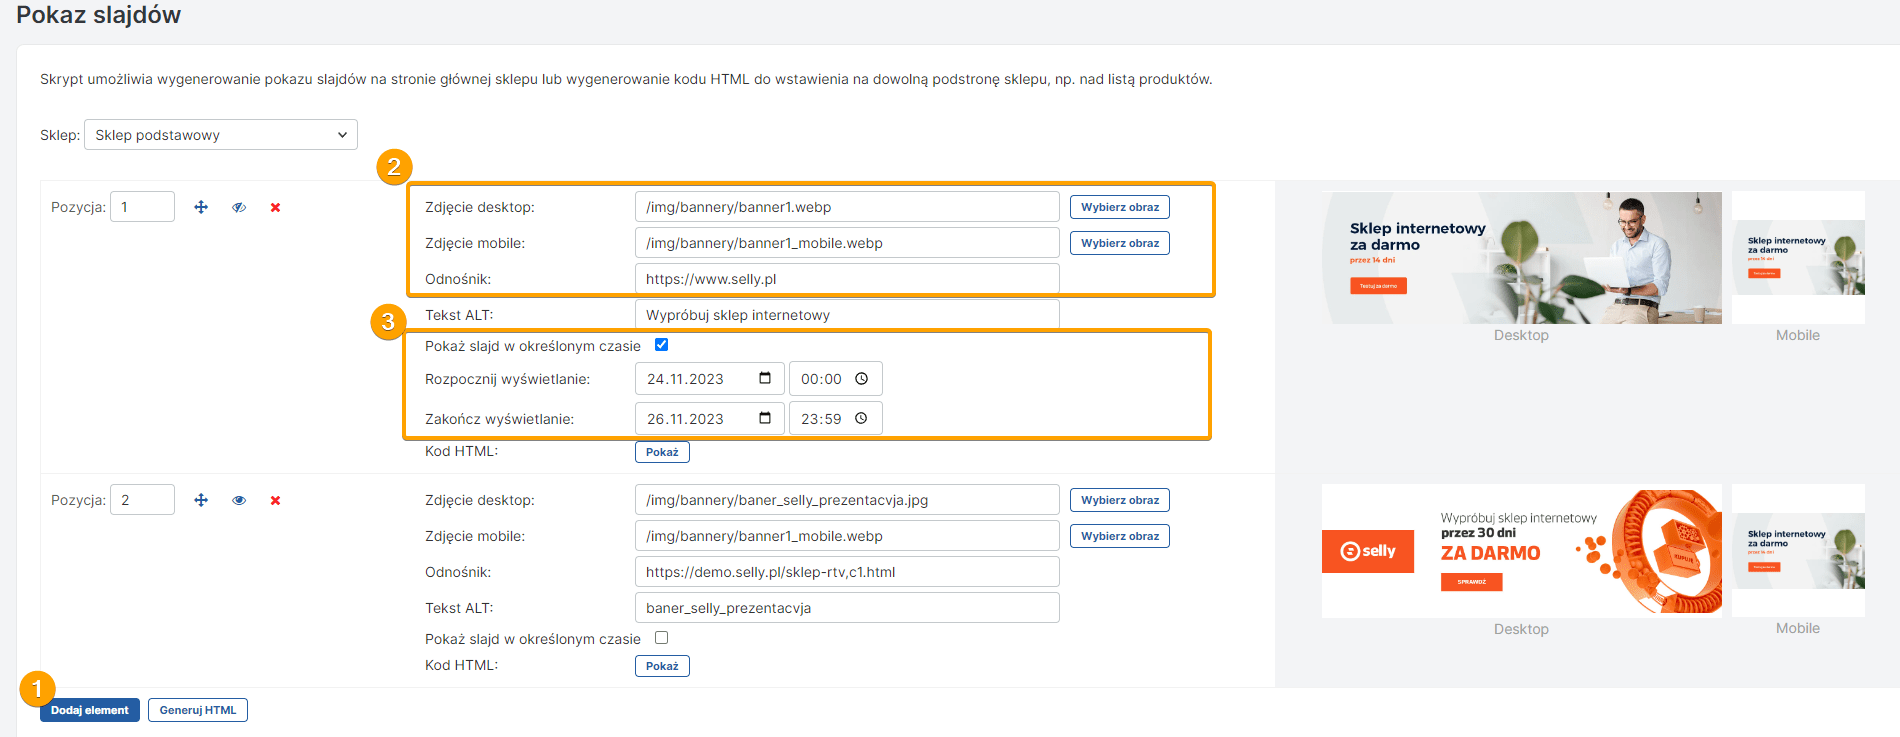This screenshot has height=737, width=1900.
Task: Click end time field 23:59
Action: (835, 419)
